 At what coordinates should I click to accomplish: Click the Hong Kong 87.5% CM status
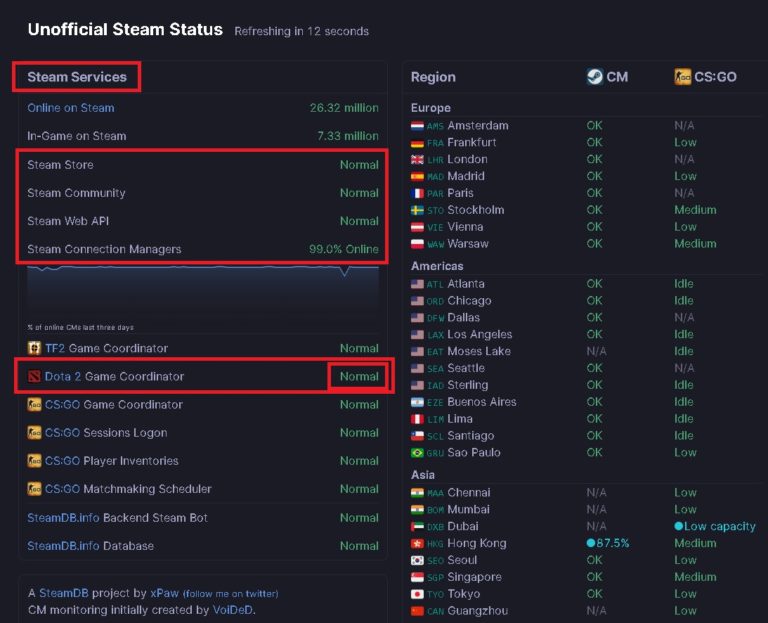tap(608, 543)
